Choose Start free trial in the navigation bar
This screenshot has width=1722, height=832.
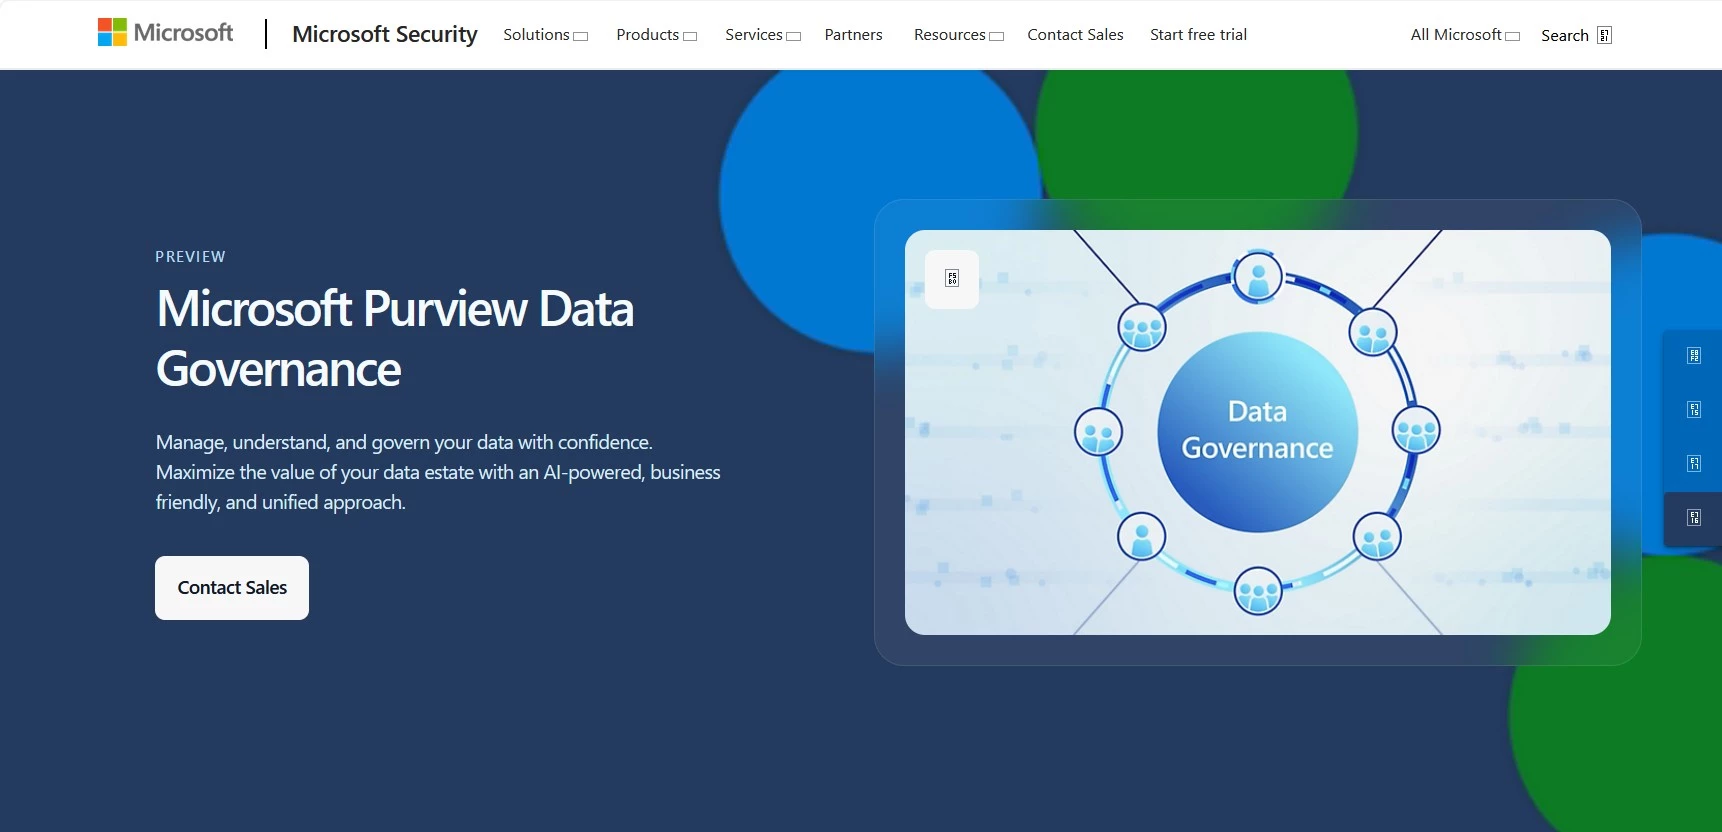pyautogui.click(x=1198, y=35)
